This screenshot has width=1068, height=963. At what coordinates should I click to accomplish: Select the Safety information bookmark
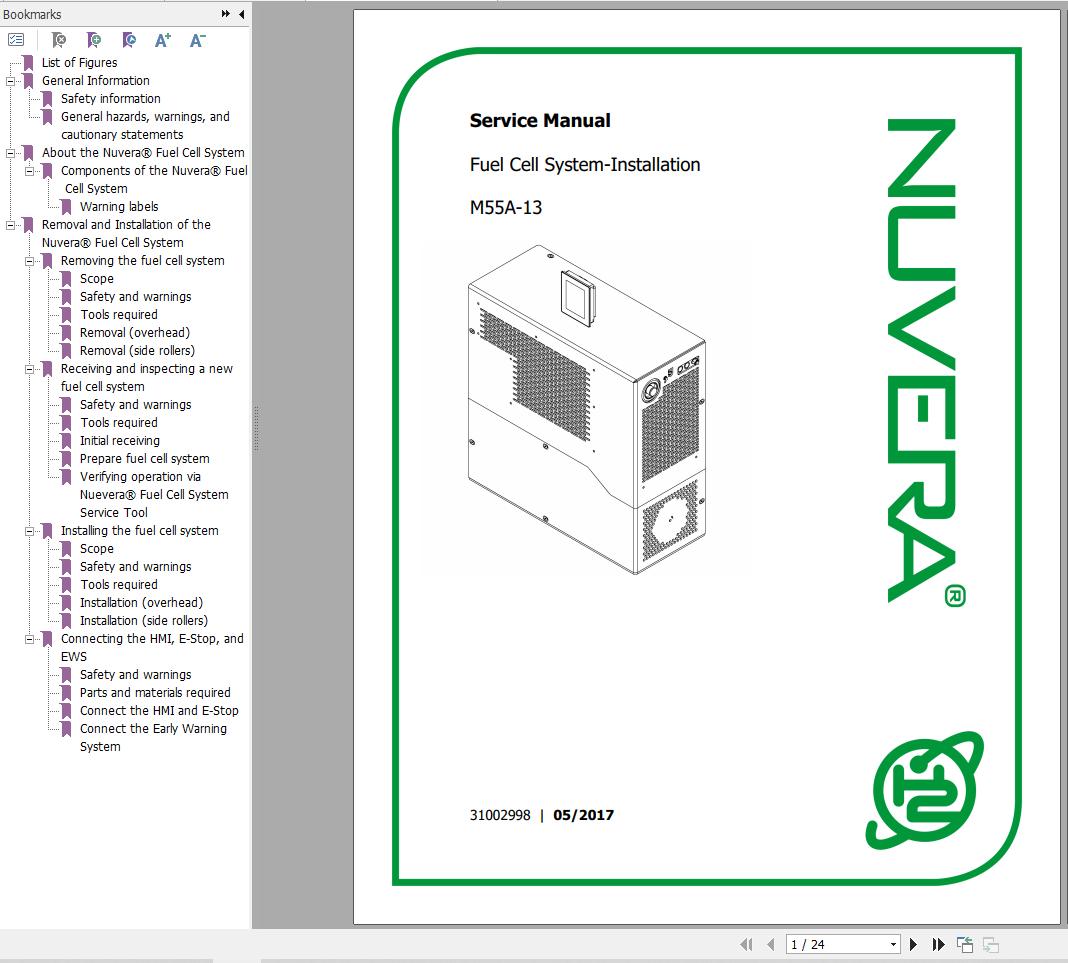pos(110,99)
